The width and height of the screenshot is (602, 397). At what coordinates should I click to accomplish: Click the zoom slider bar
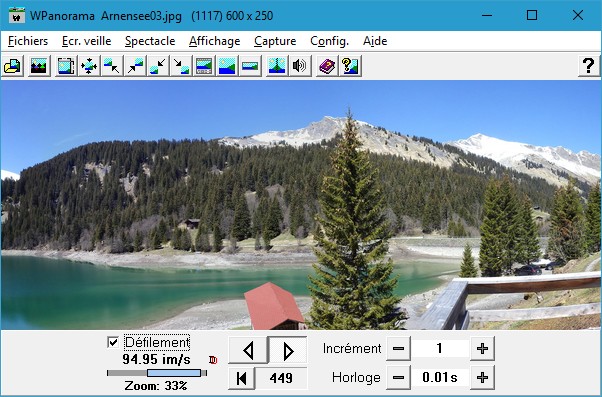157,373
